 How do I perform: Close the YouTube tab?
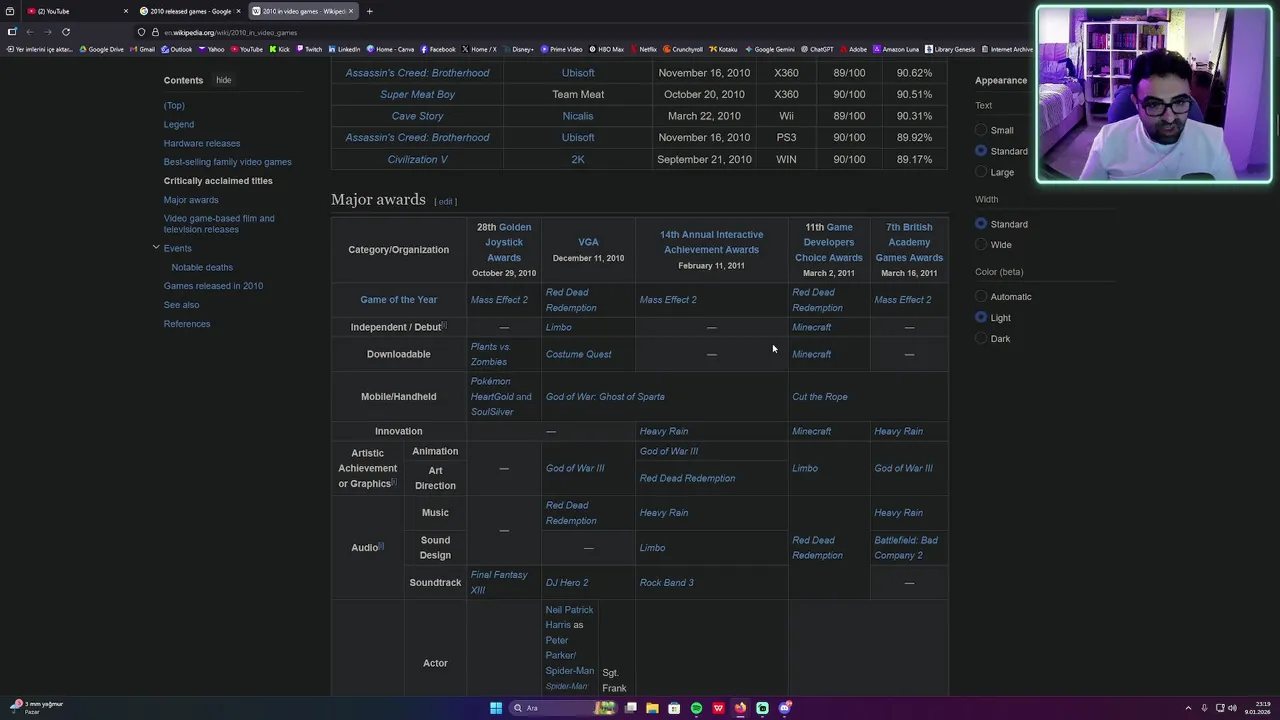[x=126, y=11]
